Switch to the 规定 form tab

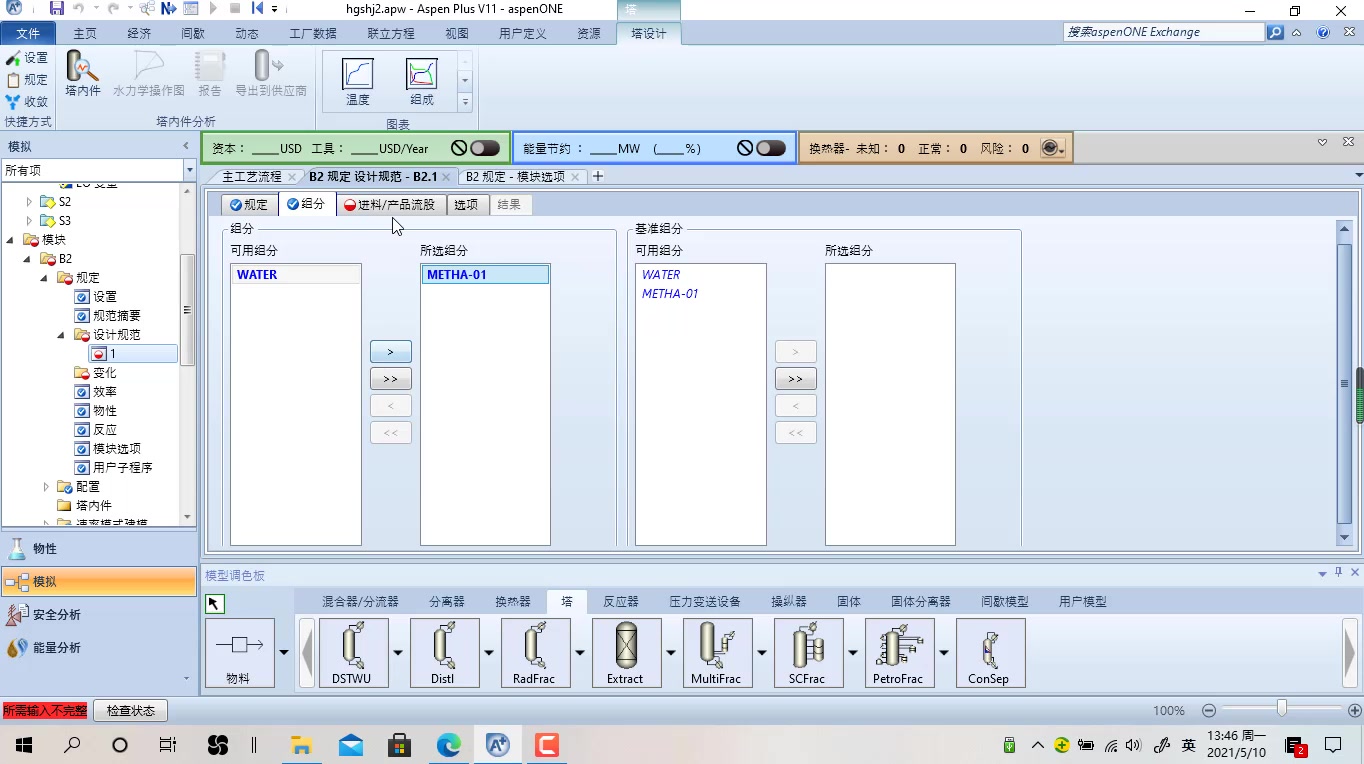tap(249, 205)
